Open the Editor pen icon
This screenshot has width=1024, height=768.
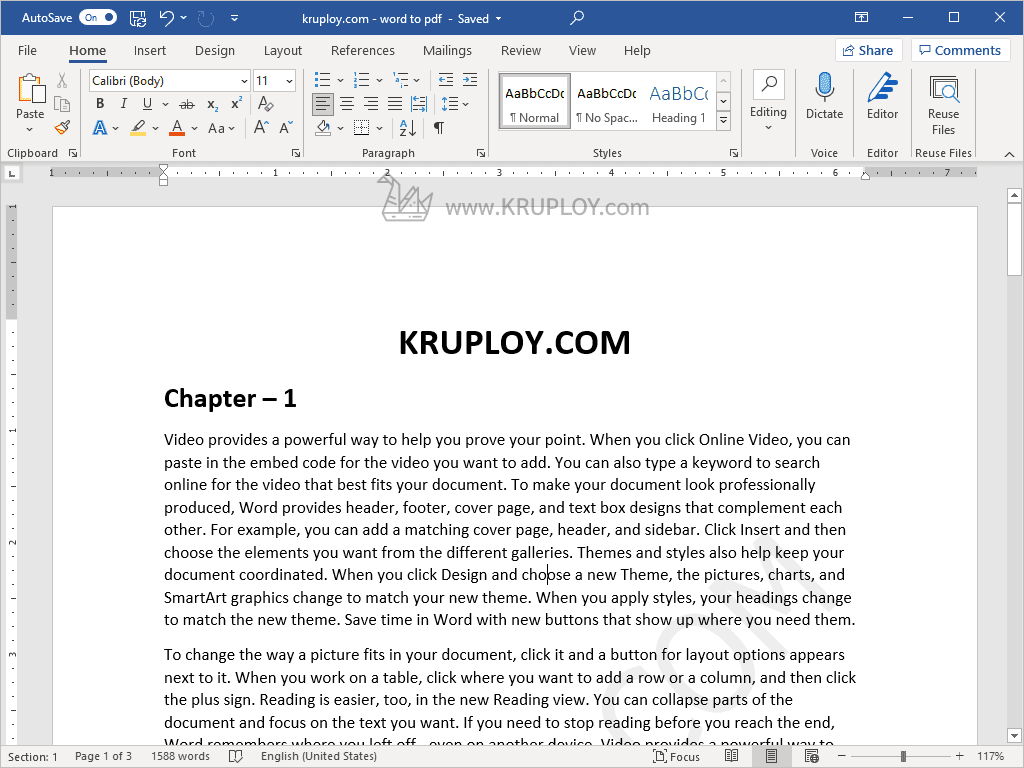point(882,96)
